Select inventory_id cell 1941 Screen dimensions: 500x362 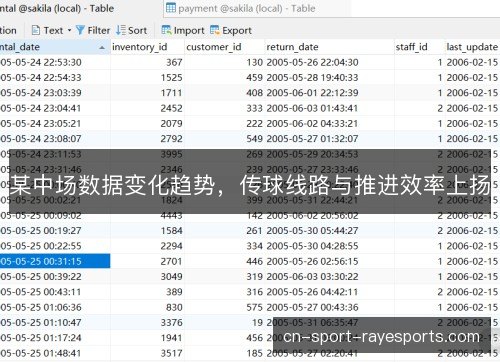(x=147, y=338)
